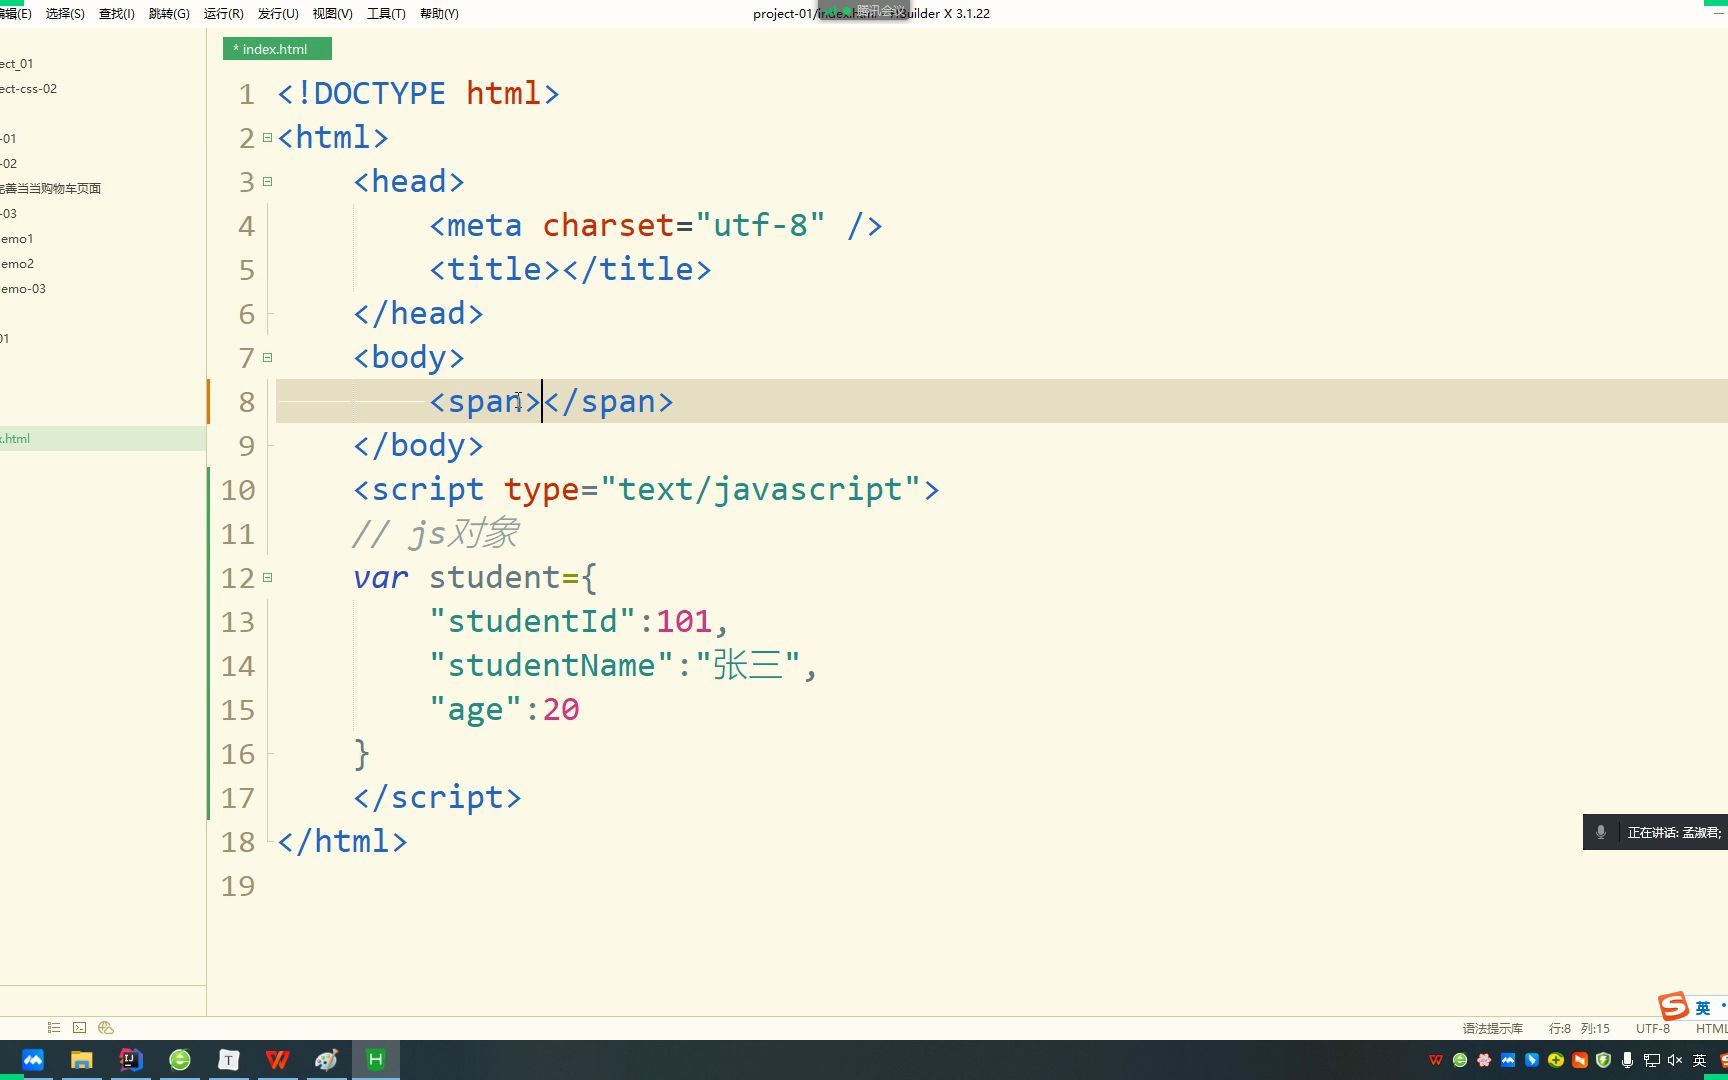Open 360 browser from the taskbar
Viewport: 1728px width, 1080px height.
pyautogui.click(x=180, y=1060)
